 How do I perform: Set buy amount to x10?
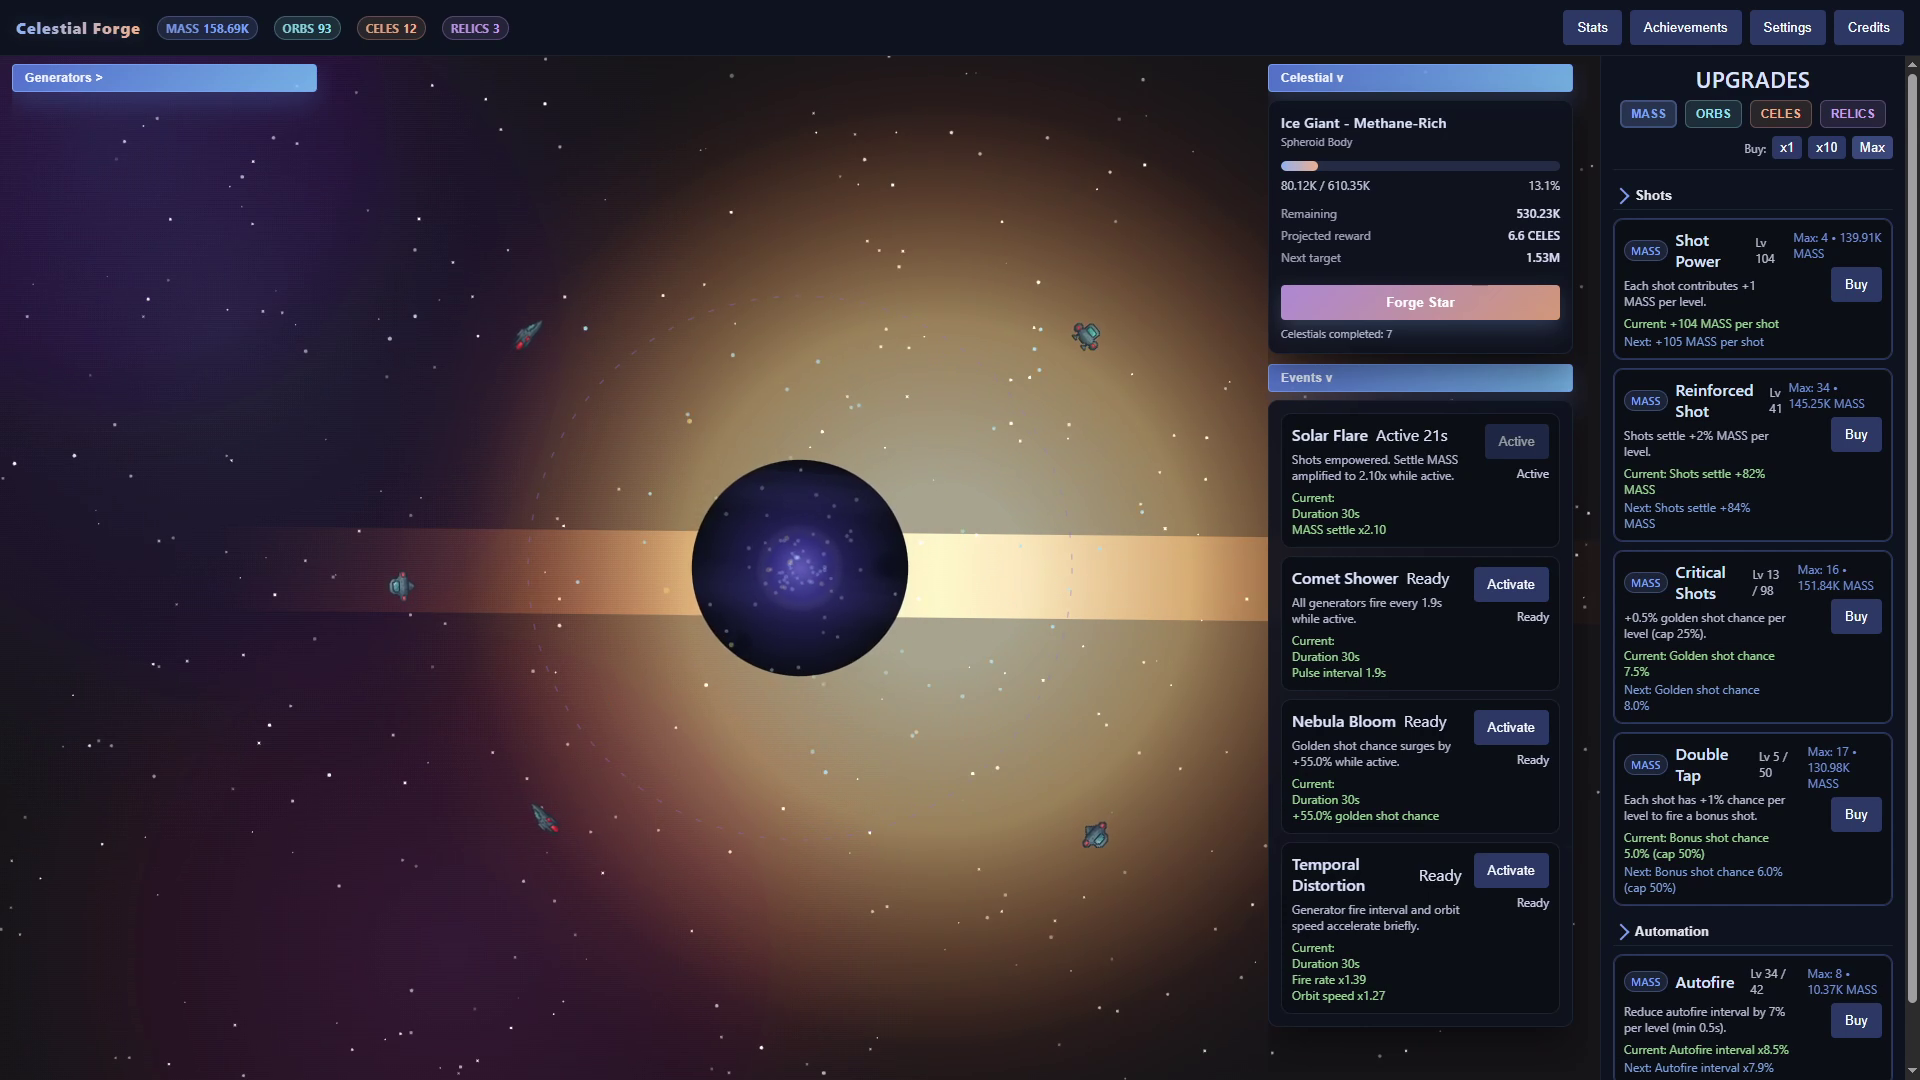(x=1826, y=147)
